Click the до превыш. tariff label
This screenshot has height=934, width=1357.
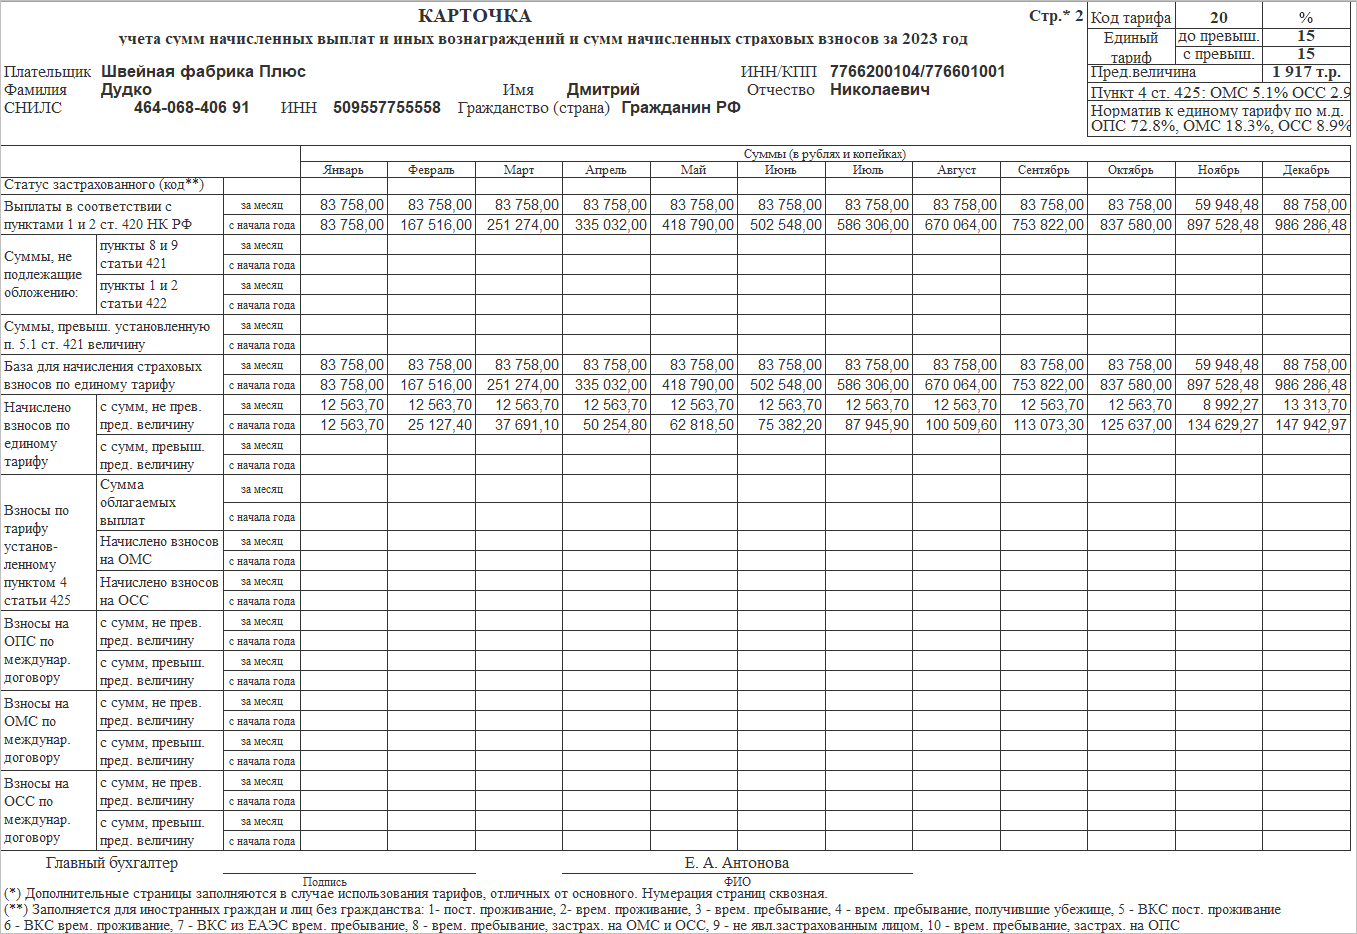coord(1219,36)
